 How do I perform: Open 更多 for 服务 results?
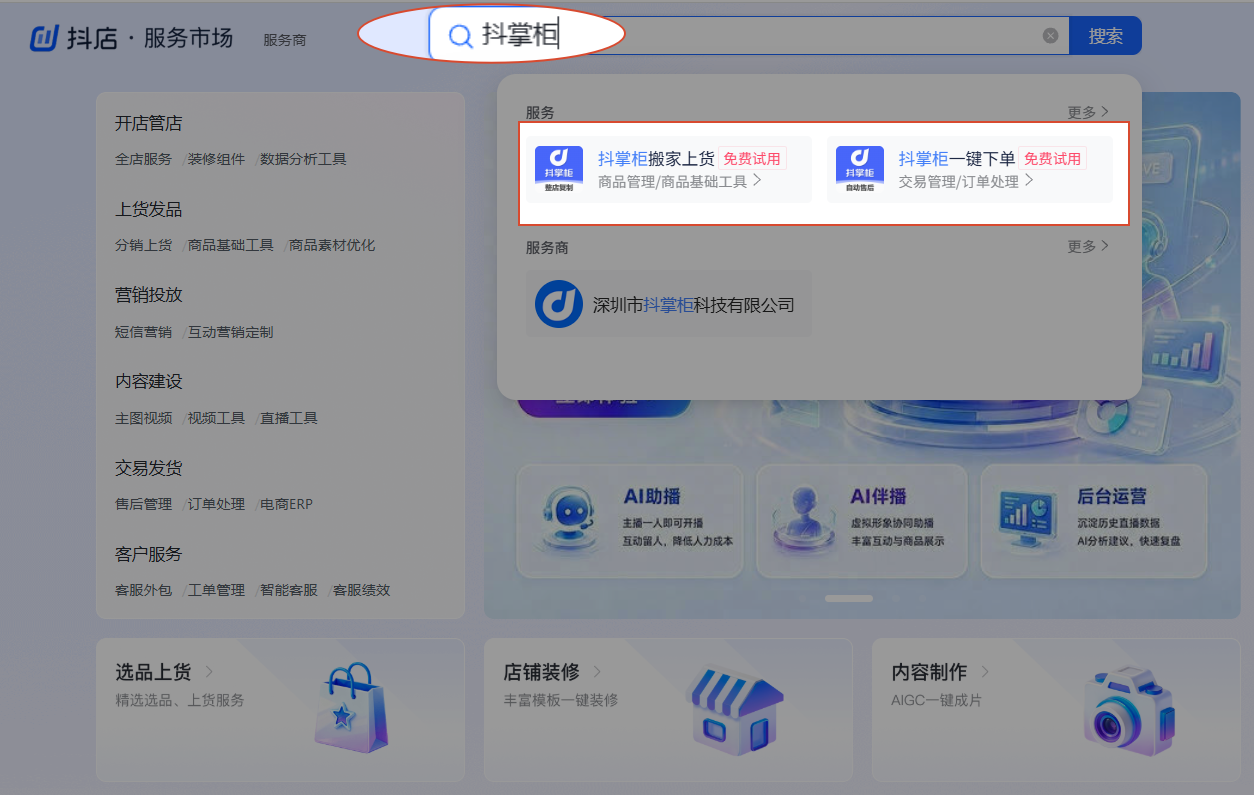point(1088,112)
